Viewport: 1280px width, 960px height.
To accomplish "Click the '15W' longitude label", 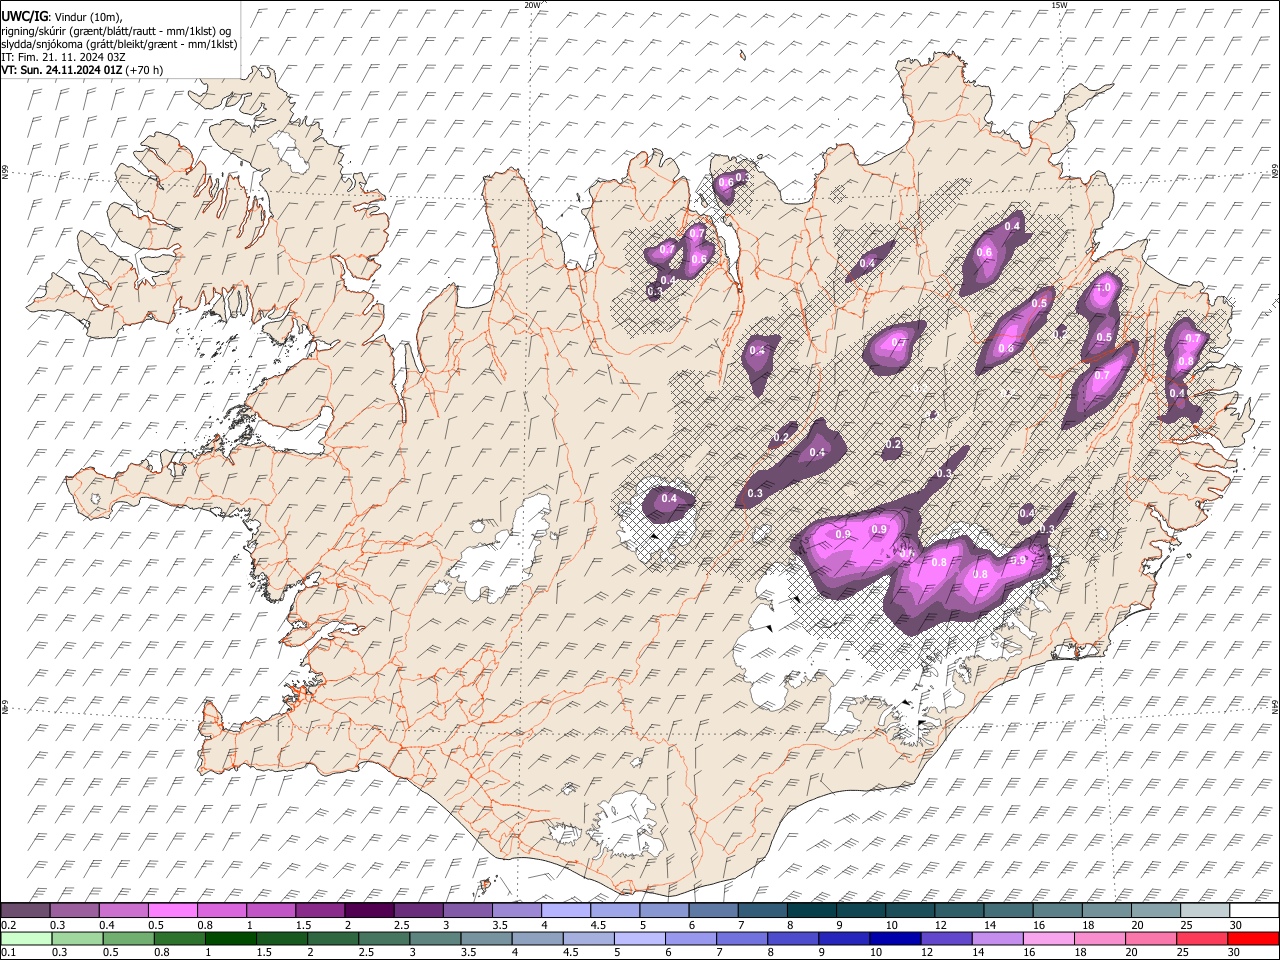I will coord(1059,5).
